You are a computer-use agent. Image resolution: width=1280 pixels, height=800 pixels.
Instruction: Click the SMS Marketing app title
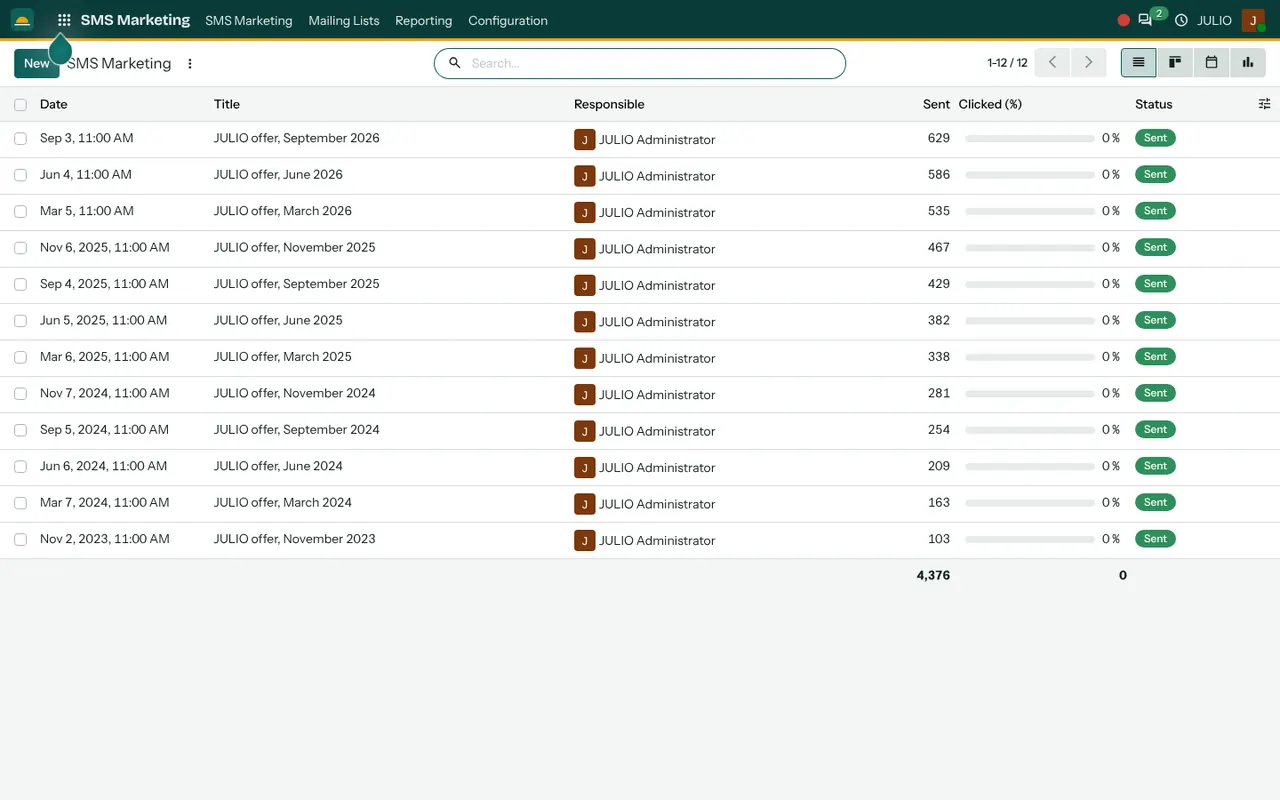(x=135, y=20)
